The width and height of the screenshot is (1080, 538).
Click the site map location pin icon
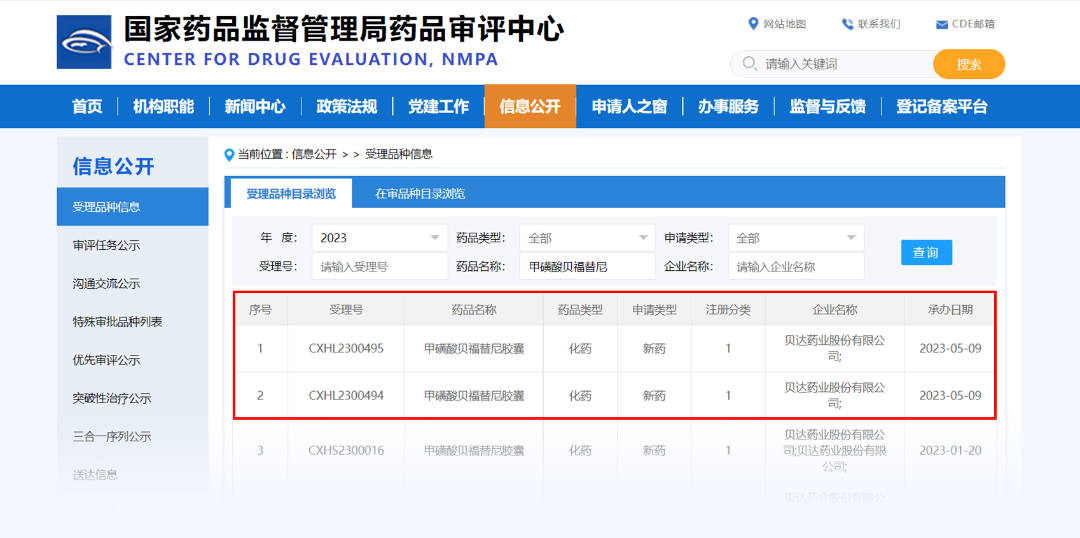point(753,24)
